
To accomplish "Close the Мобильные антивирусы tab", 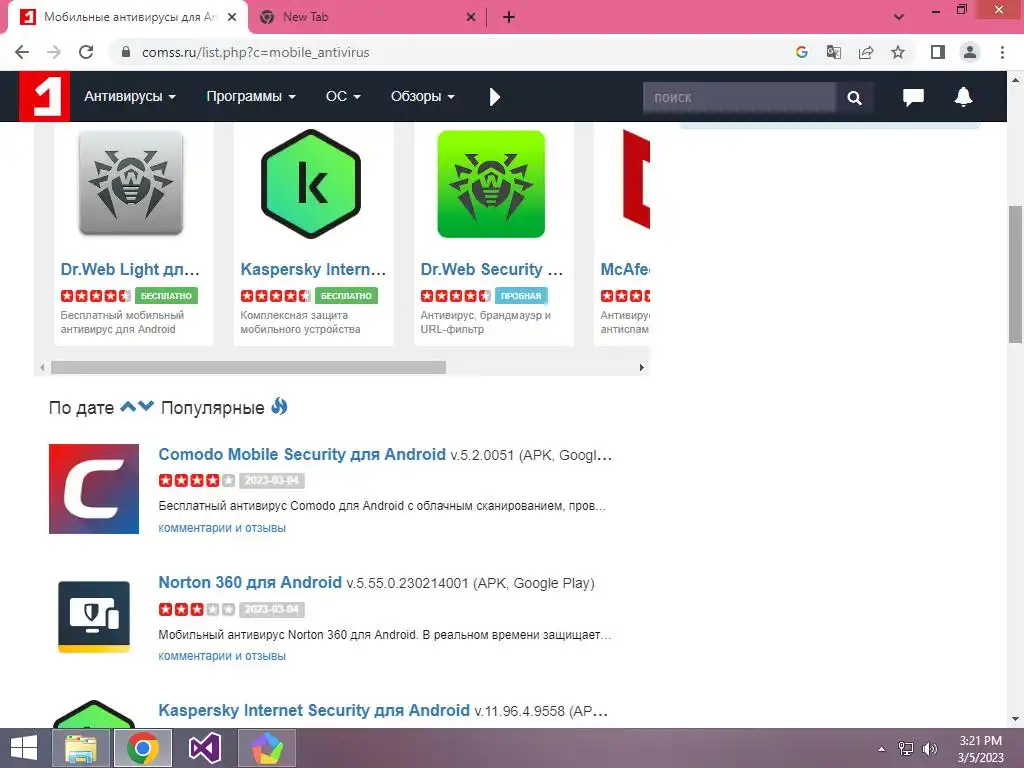I will point(232,18).
